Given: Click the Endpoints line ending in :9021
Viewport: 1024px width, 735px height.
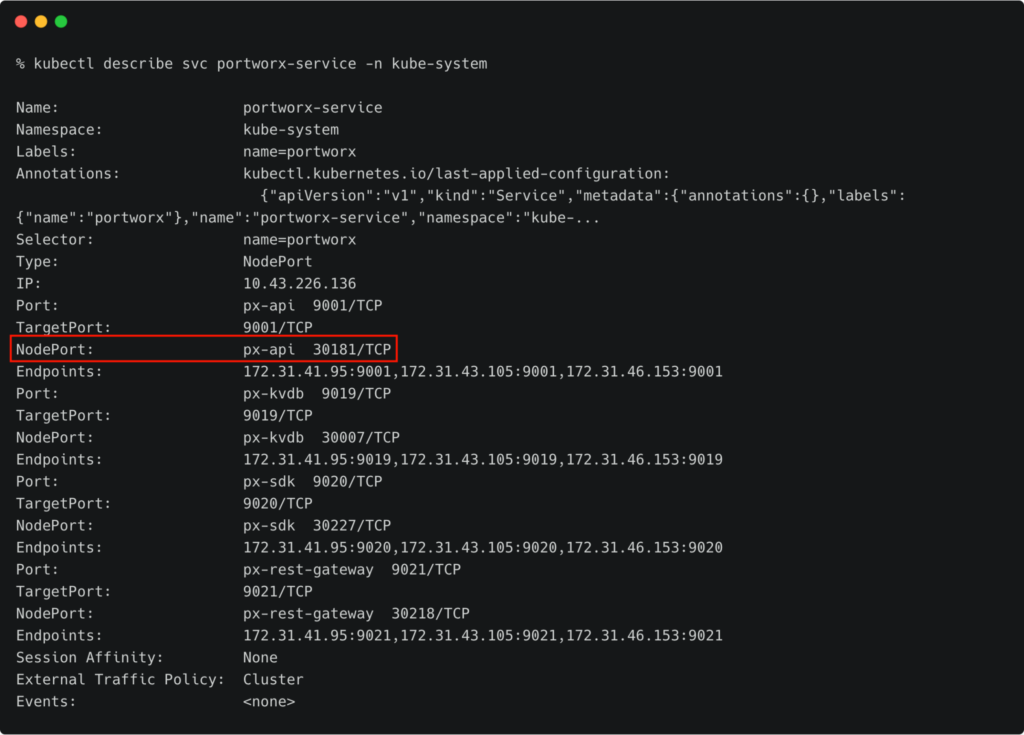Looking at the screenshot, I should pos(482,636).
